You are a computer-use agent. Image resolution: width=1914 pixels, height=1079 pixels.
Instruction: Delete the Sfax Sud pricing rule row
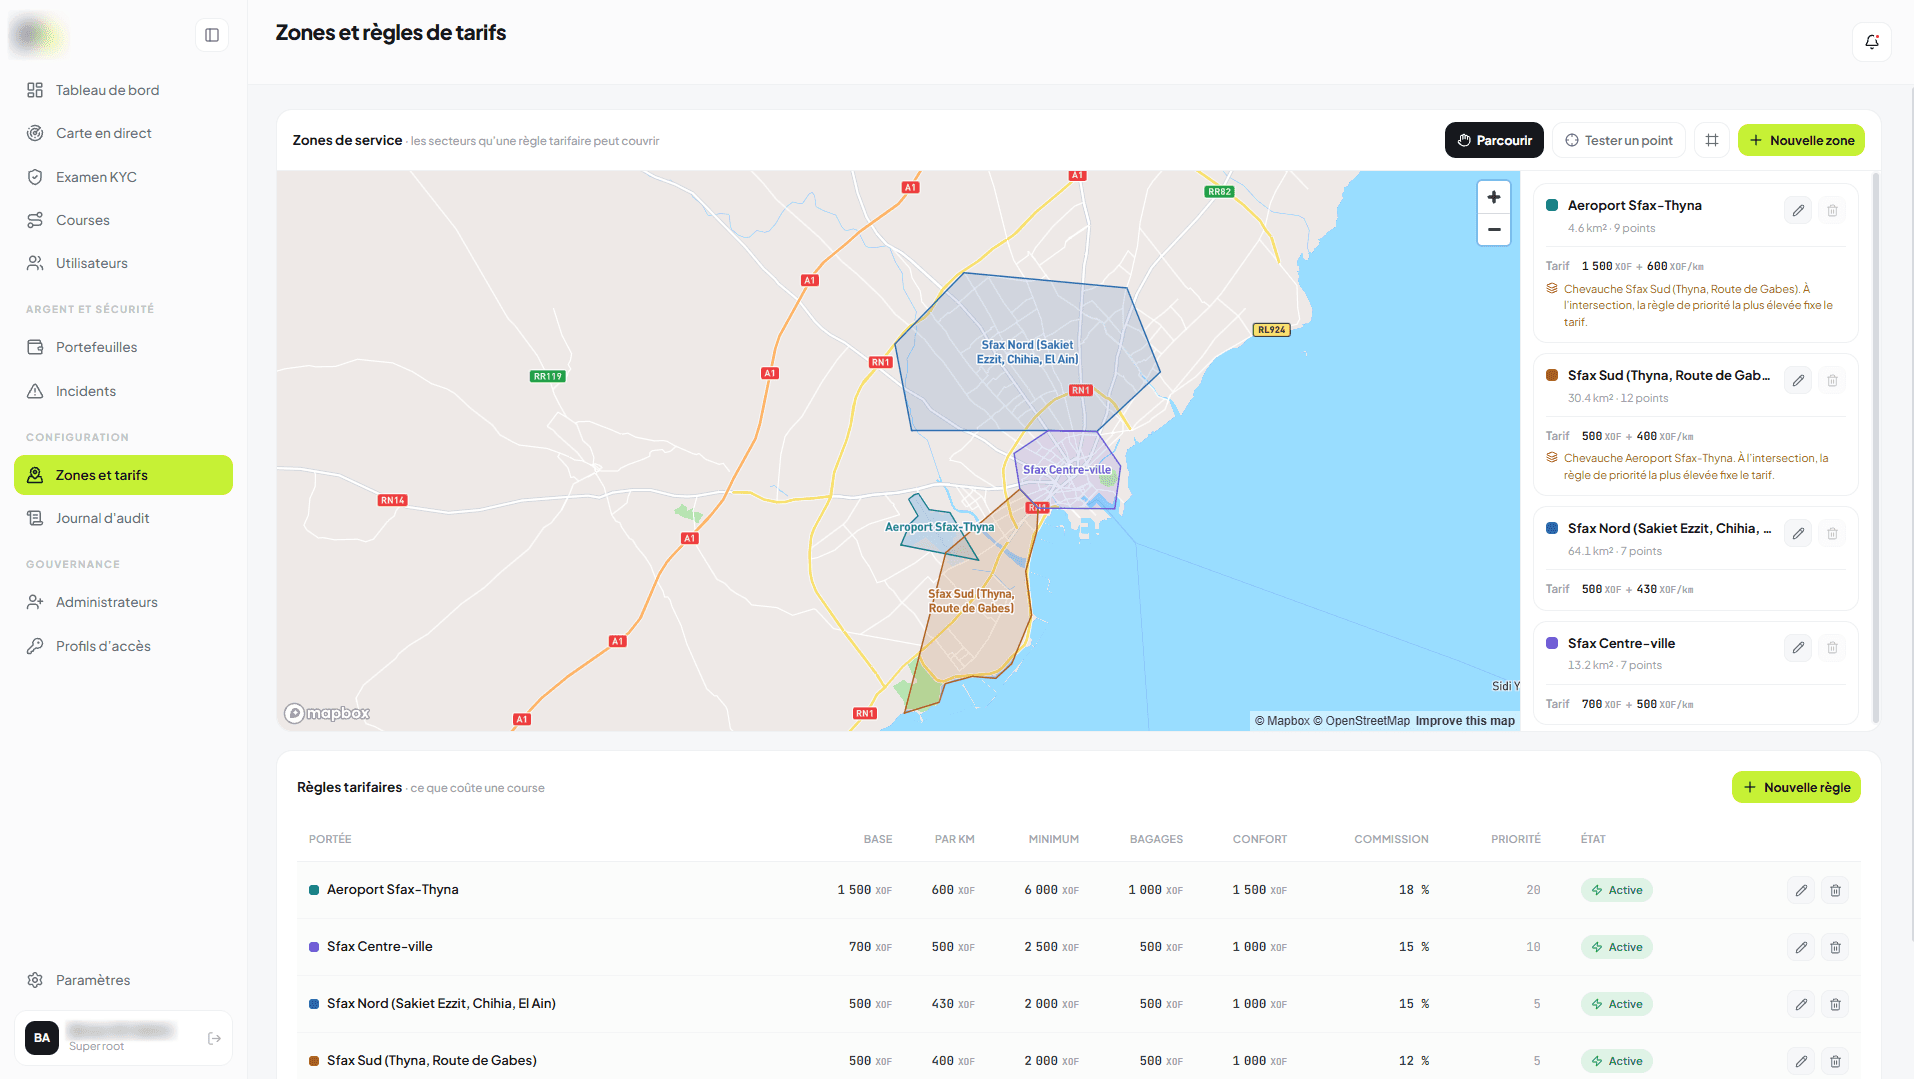1835,1061
